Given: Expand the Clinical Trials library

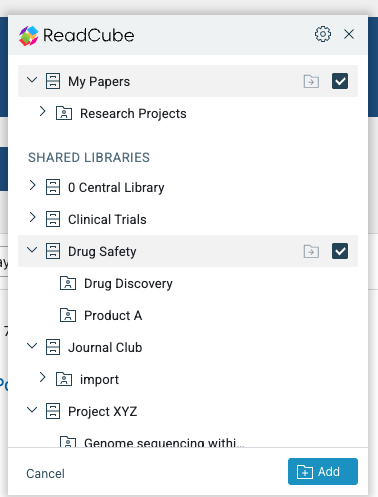Looking at the screenshot, I should 32,217.
